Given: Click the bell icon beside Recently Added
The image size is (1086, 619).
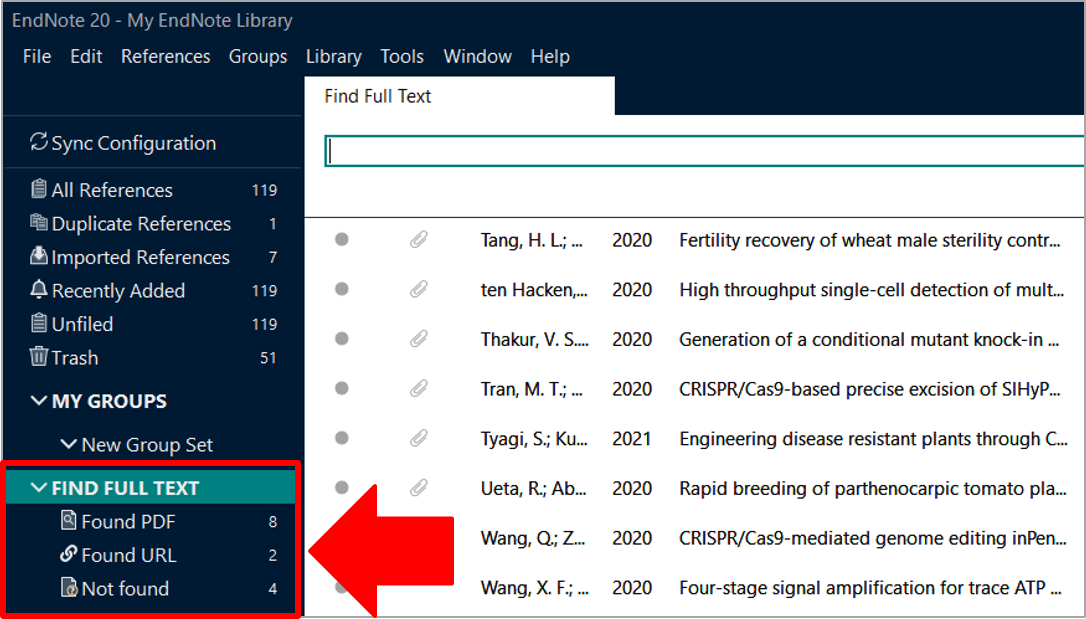Looking at the screenshot, I should 39,289.
